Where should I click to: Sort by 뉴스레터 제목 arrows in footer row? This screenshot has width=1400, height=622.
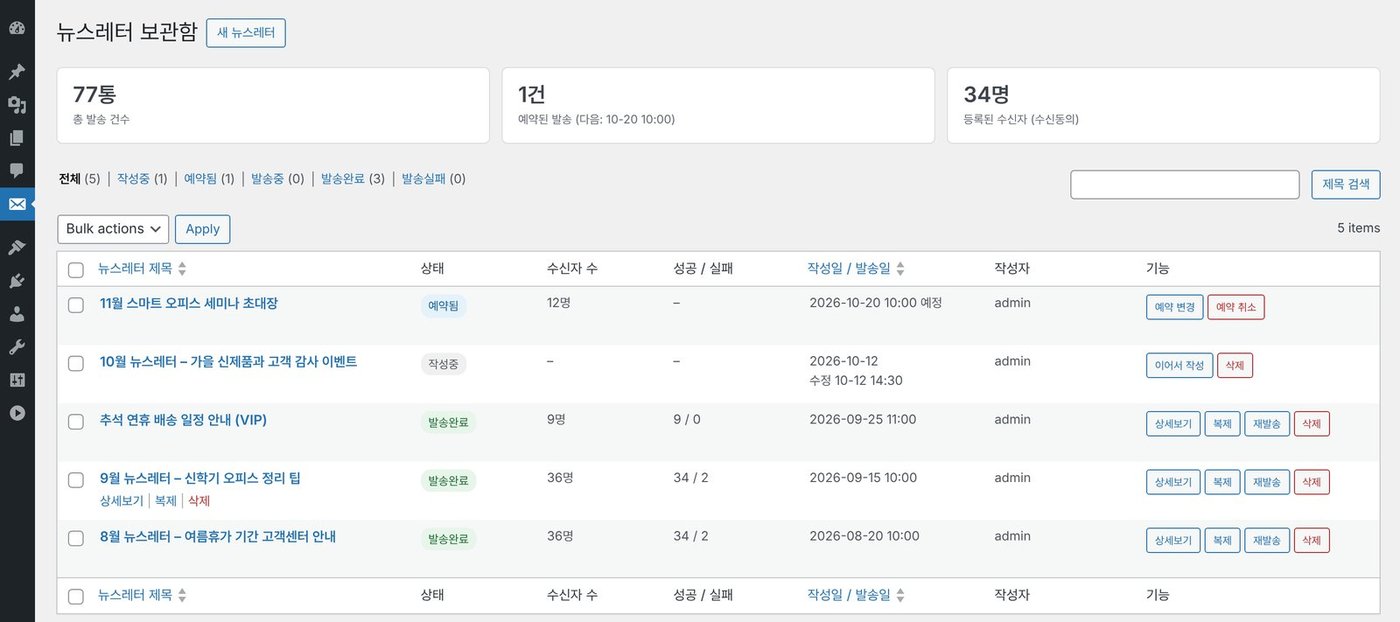(182, 595)
